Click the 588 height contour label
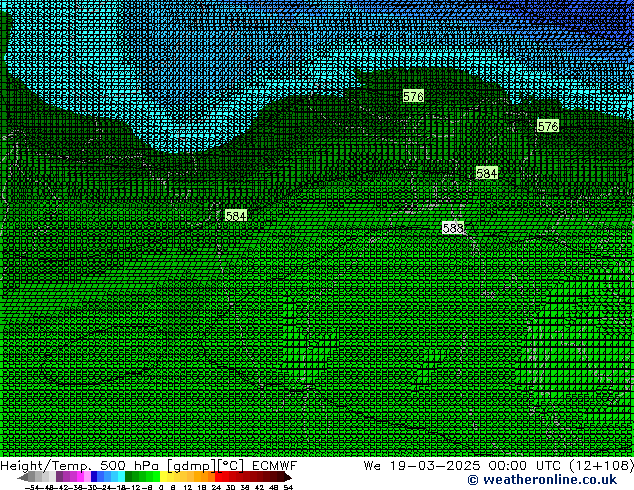This screenshot has height=490, width=634. pos(453,228)
